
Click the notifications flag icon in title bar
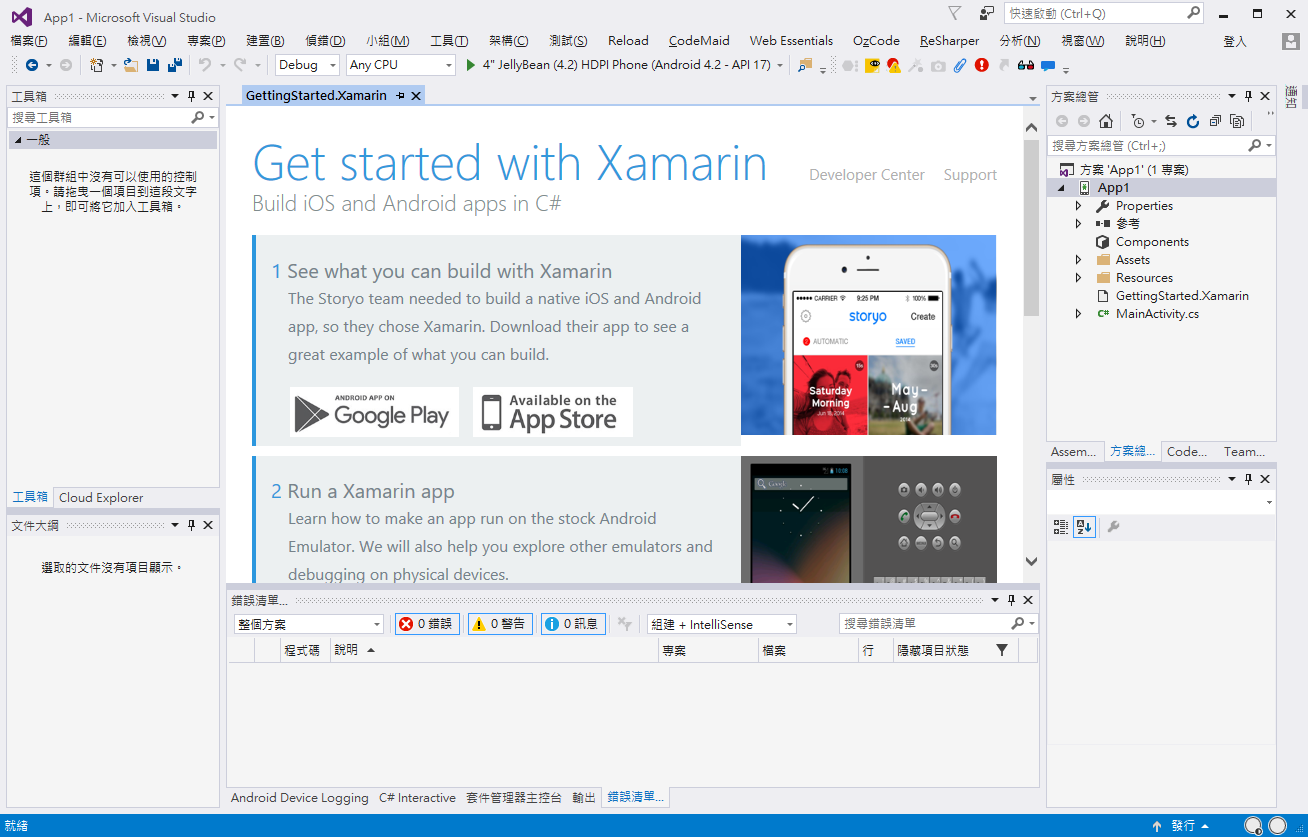click(x=954, y=13)
